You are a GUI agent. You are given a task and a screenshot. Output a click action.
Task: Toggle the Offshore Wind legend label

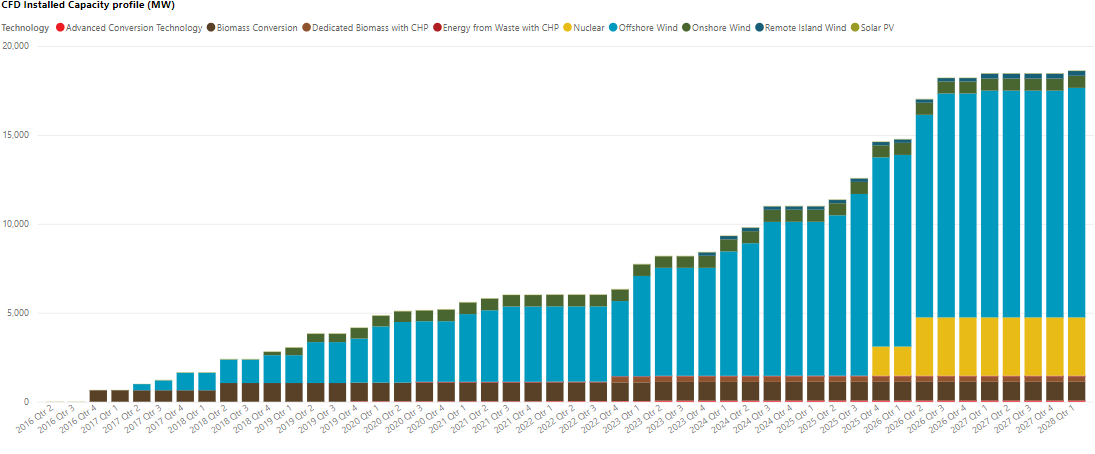click(x=650, y=27)
